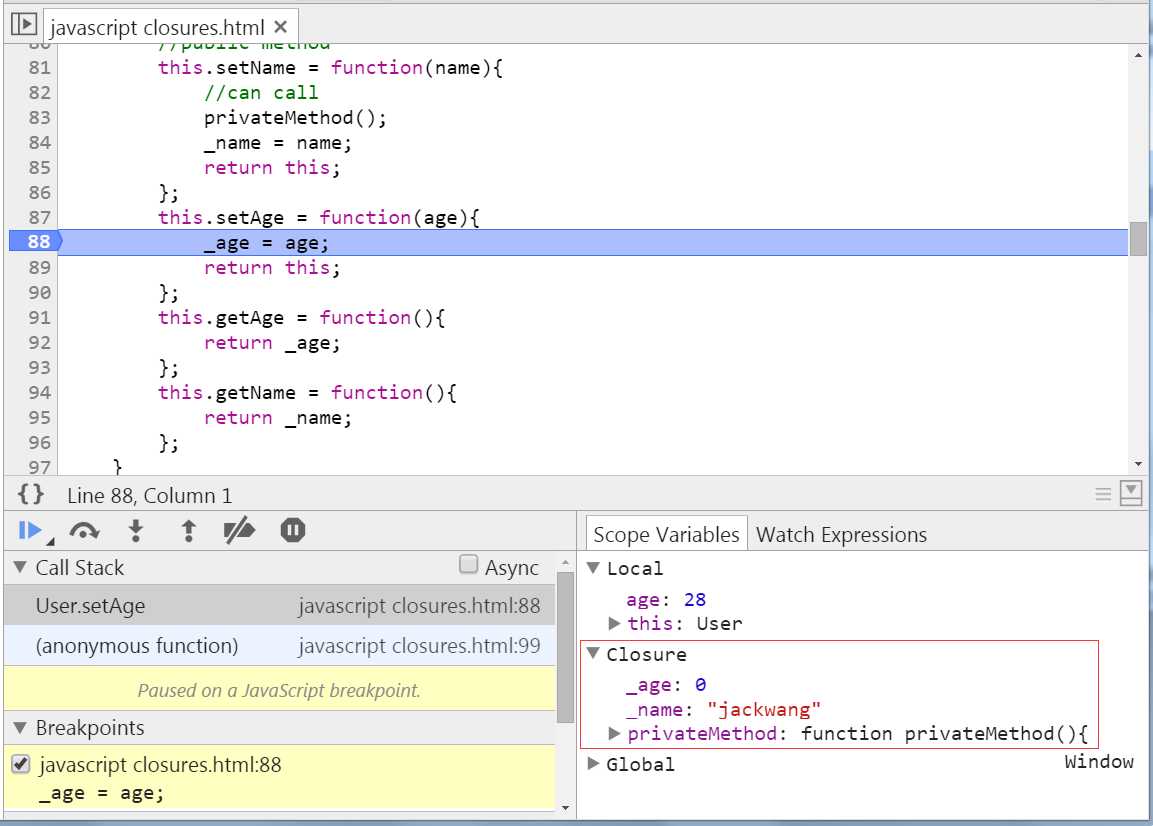Toggle the navigator sidebar icon

click(x=24, y=25)
